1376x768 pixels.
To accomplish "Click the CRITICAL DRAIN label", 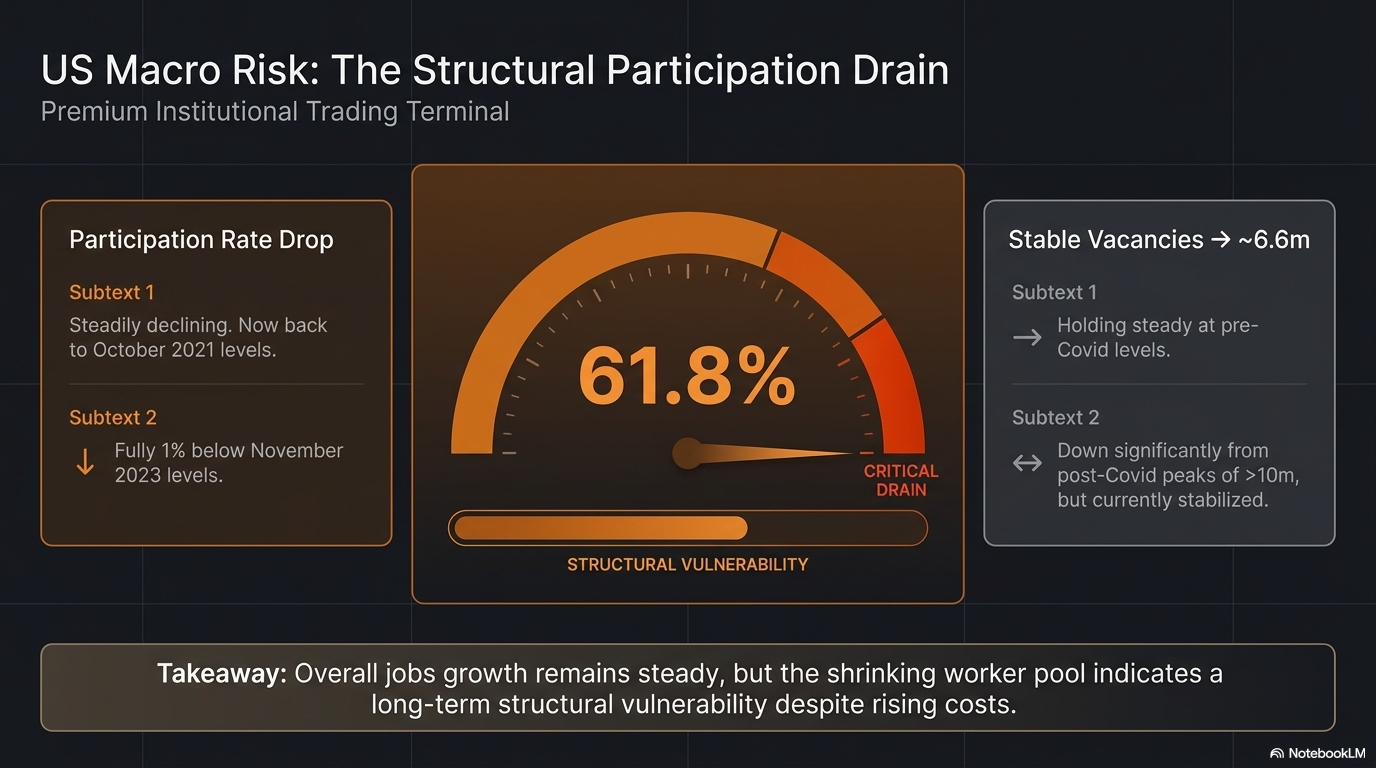I will click(901, 480).
